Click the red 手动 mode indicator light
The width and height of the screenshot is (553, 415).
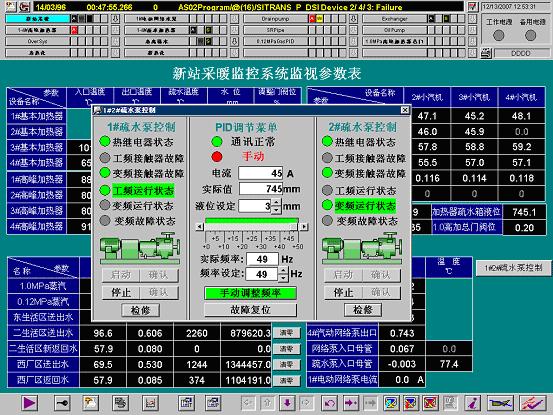(x=217, y=157)
